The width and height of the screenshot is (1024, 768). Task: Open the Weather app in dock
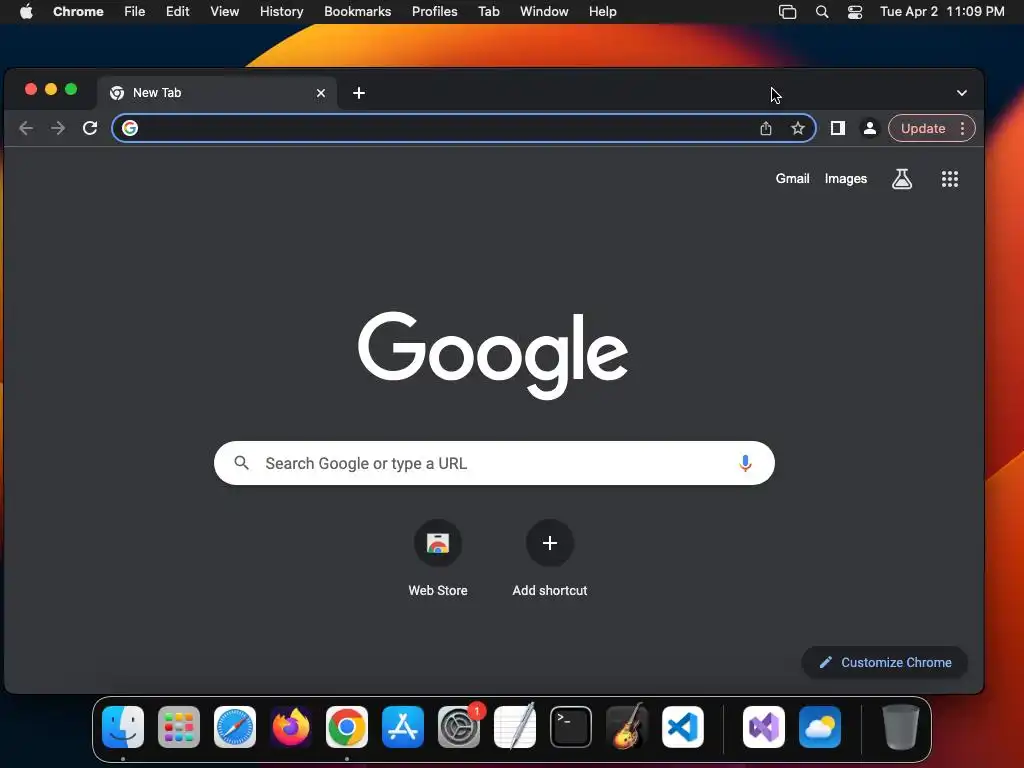click(820, 727)
